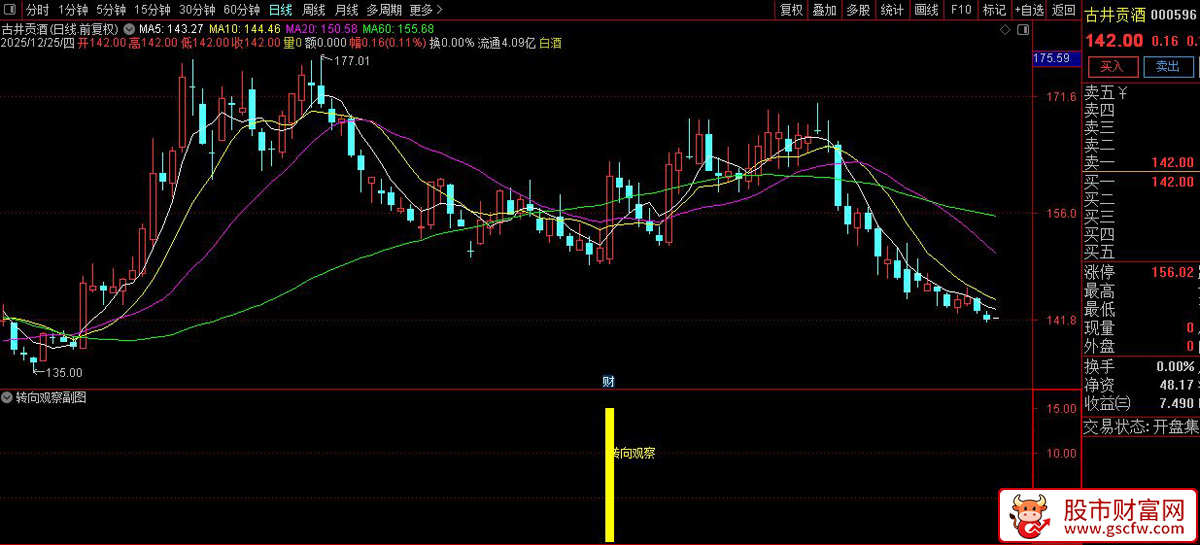This screenshot has width=1200, height=545.
Task: Click the MA10: 144.46 label
Action: (x=245, y=29)
